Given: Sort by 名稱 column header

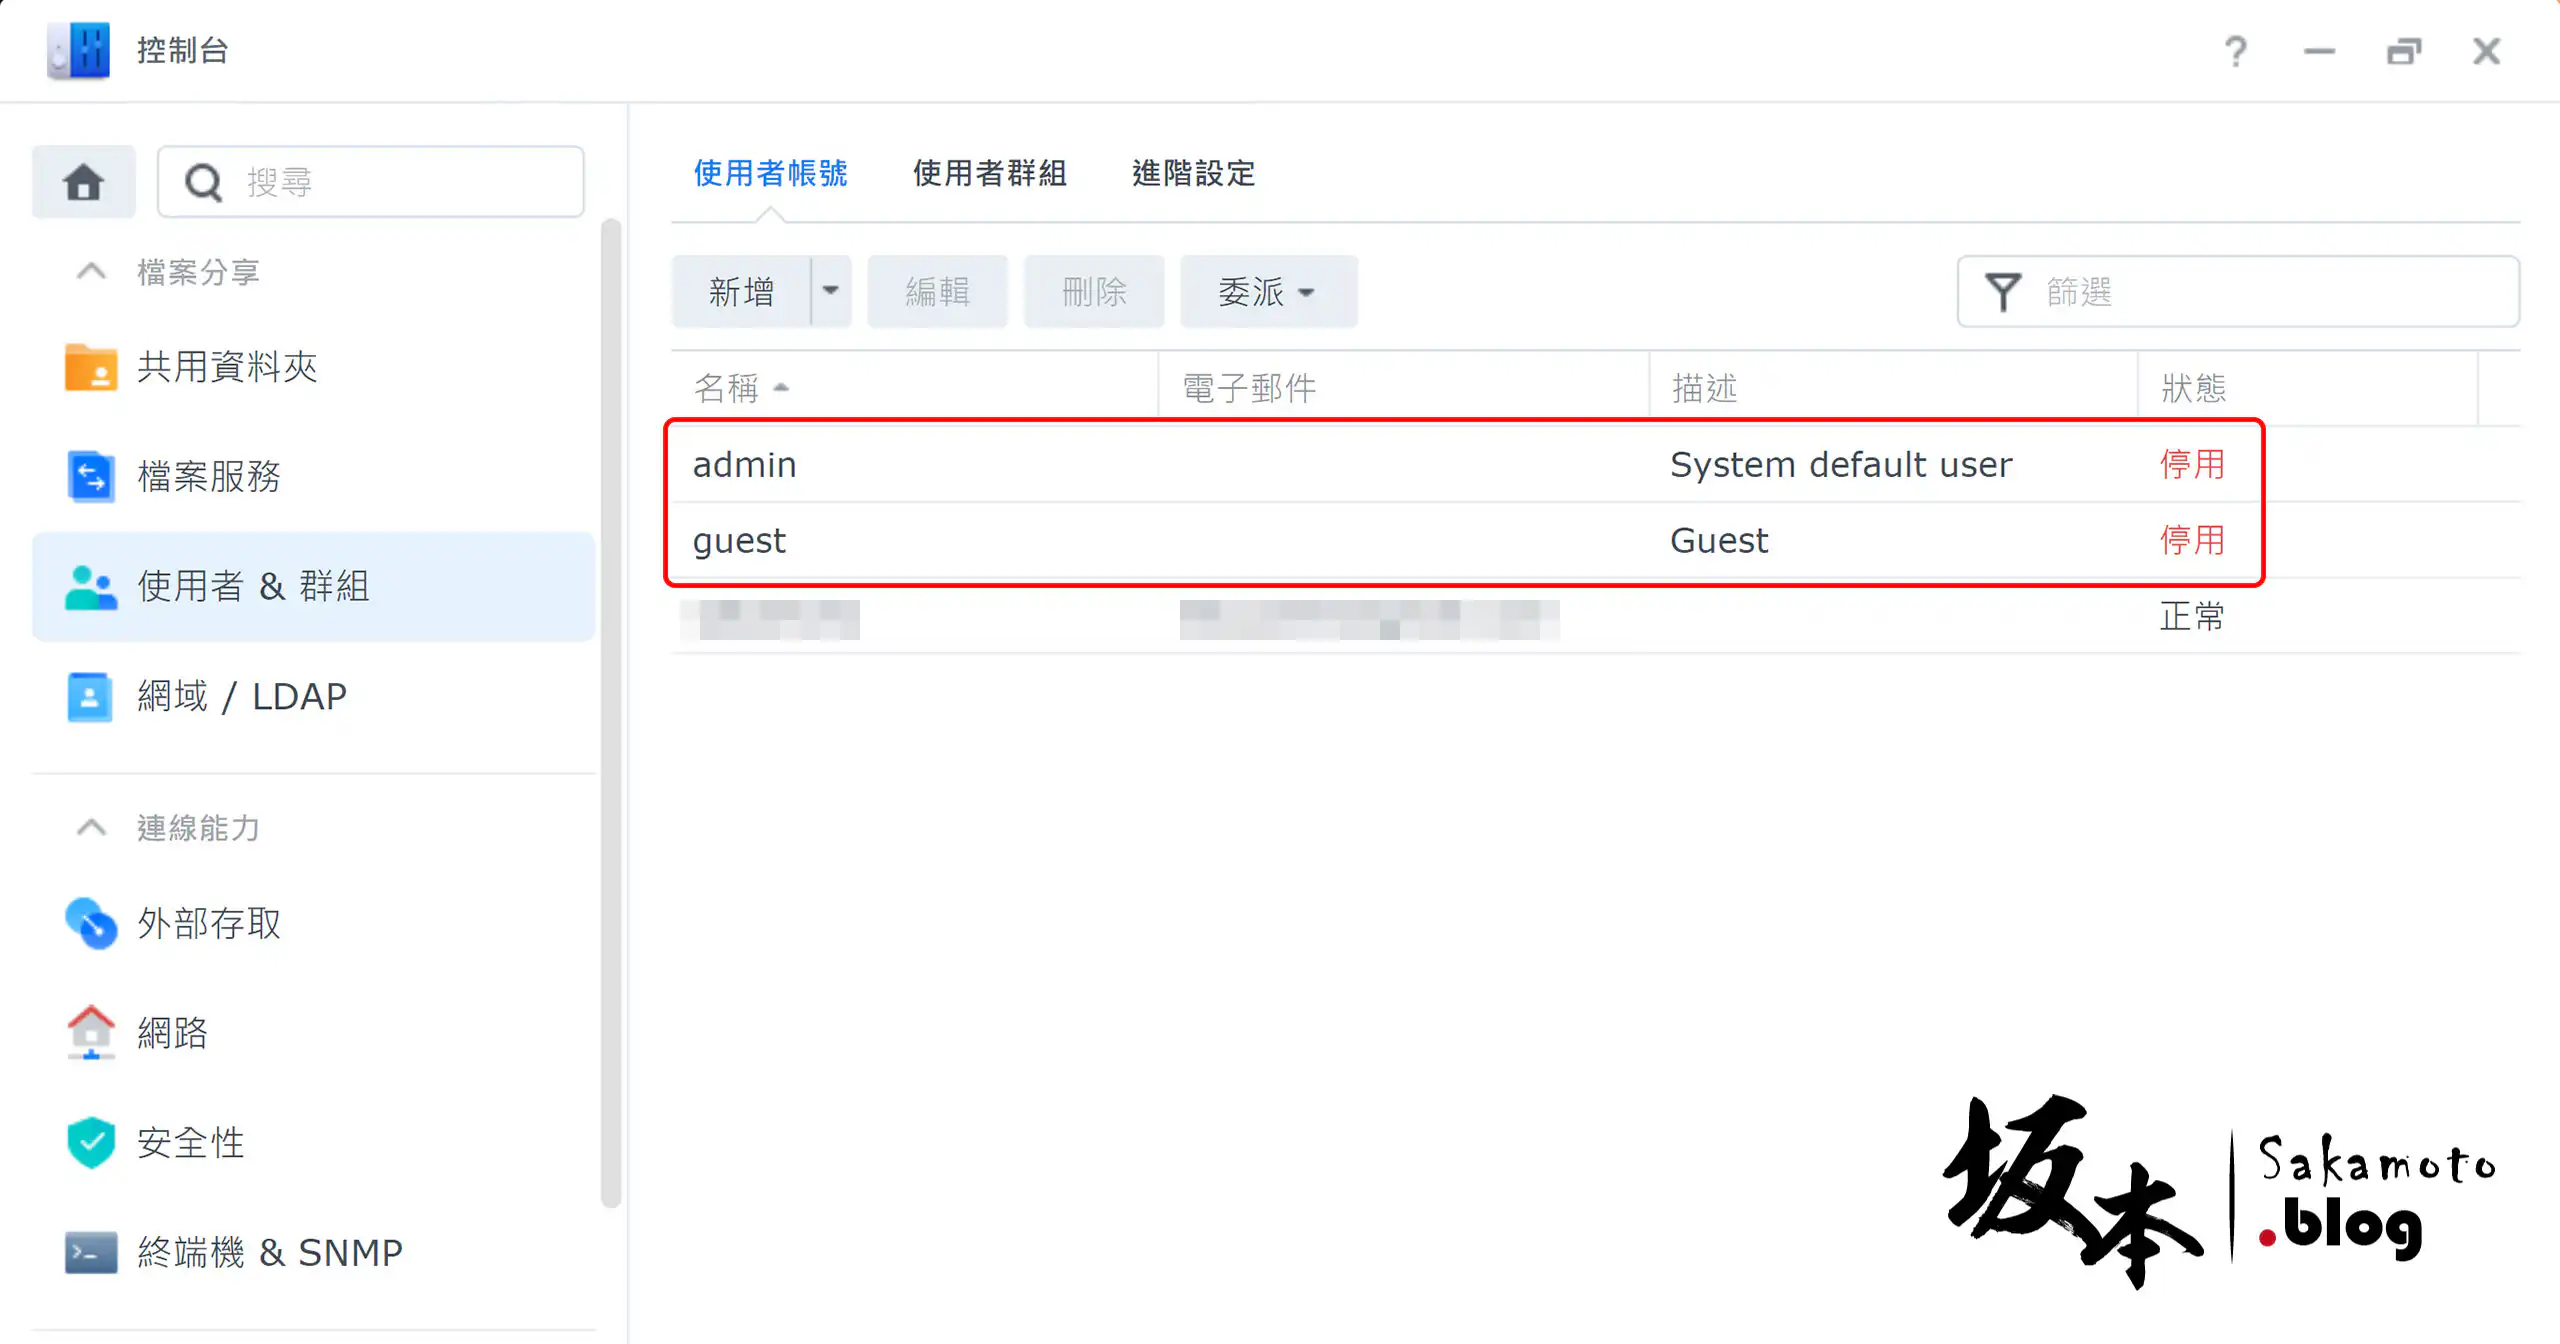Looking at the screenshot, I should [728, 388].
